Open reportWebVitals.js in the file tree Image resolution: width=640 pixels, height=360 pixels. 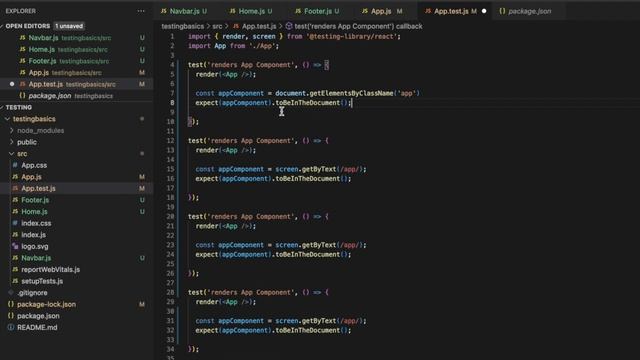(x=51, y=269)
